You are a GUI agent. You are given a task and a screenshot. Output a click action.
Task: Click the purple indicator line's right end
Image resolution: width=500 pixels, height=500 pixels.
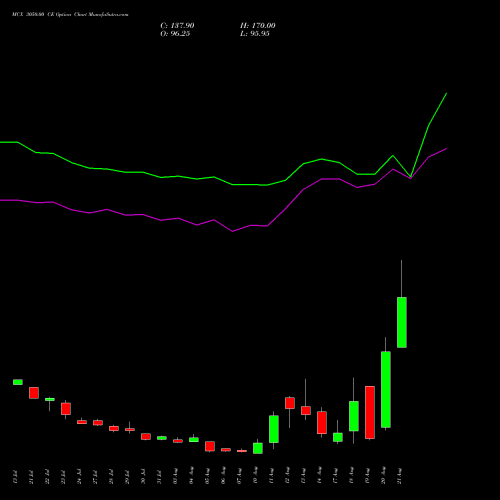tap(446, 149)
